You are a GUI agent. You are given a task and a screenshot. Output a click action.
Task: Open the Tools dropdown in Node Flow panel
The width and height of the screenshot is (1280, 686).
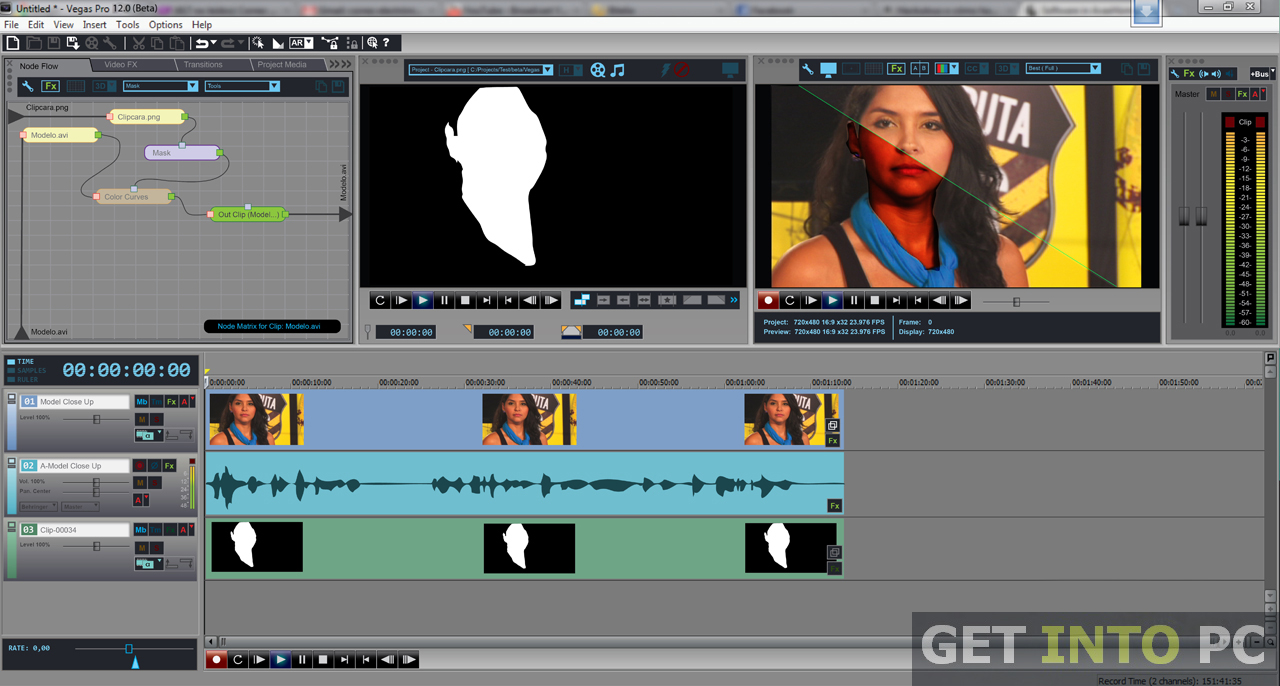(242, 86)
